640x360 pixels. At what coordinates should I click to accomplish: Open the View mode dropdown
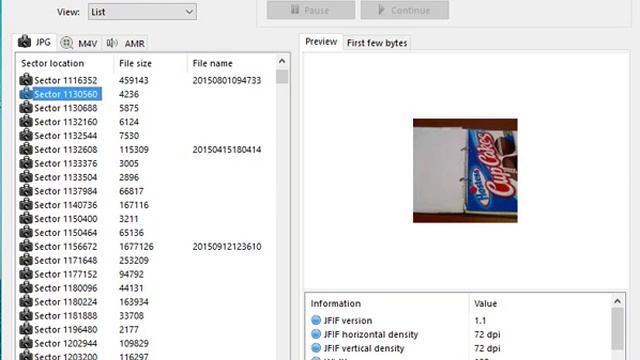coord(142,12)
